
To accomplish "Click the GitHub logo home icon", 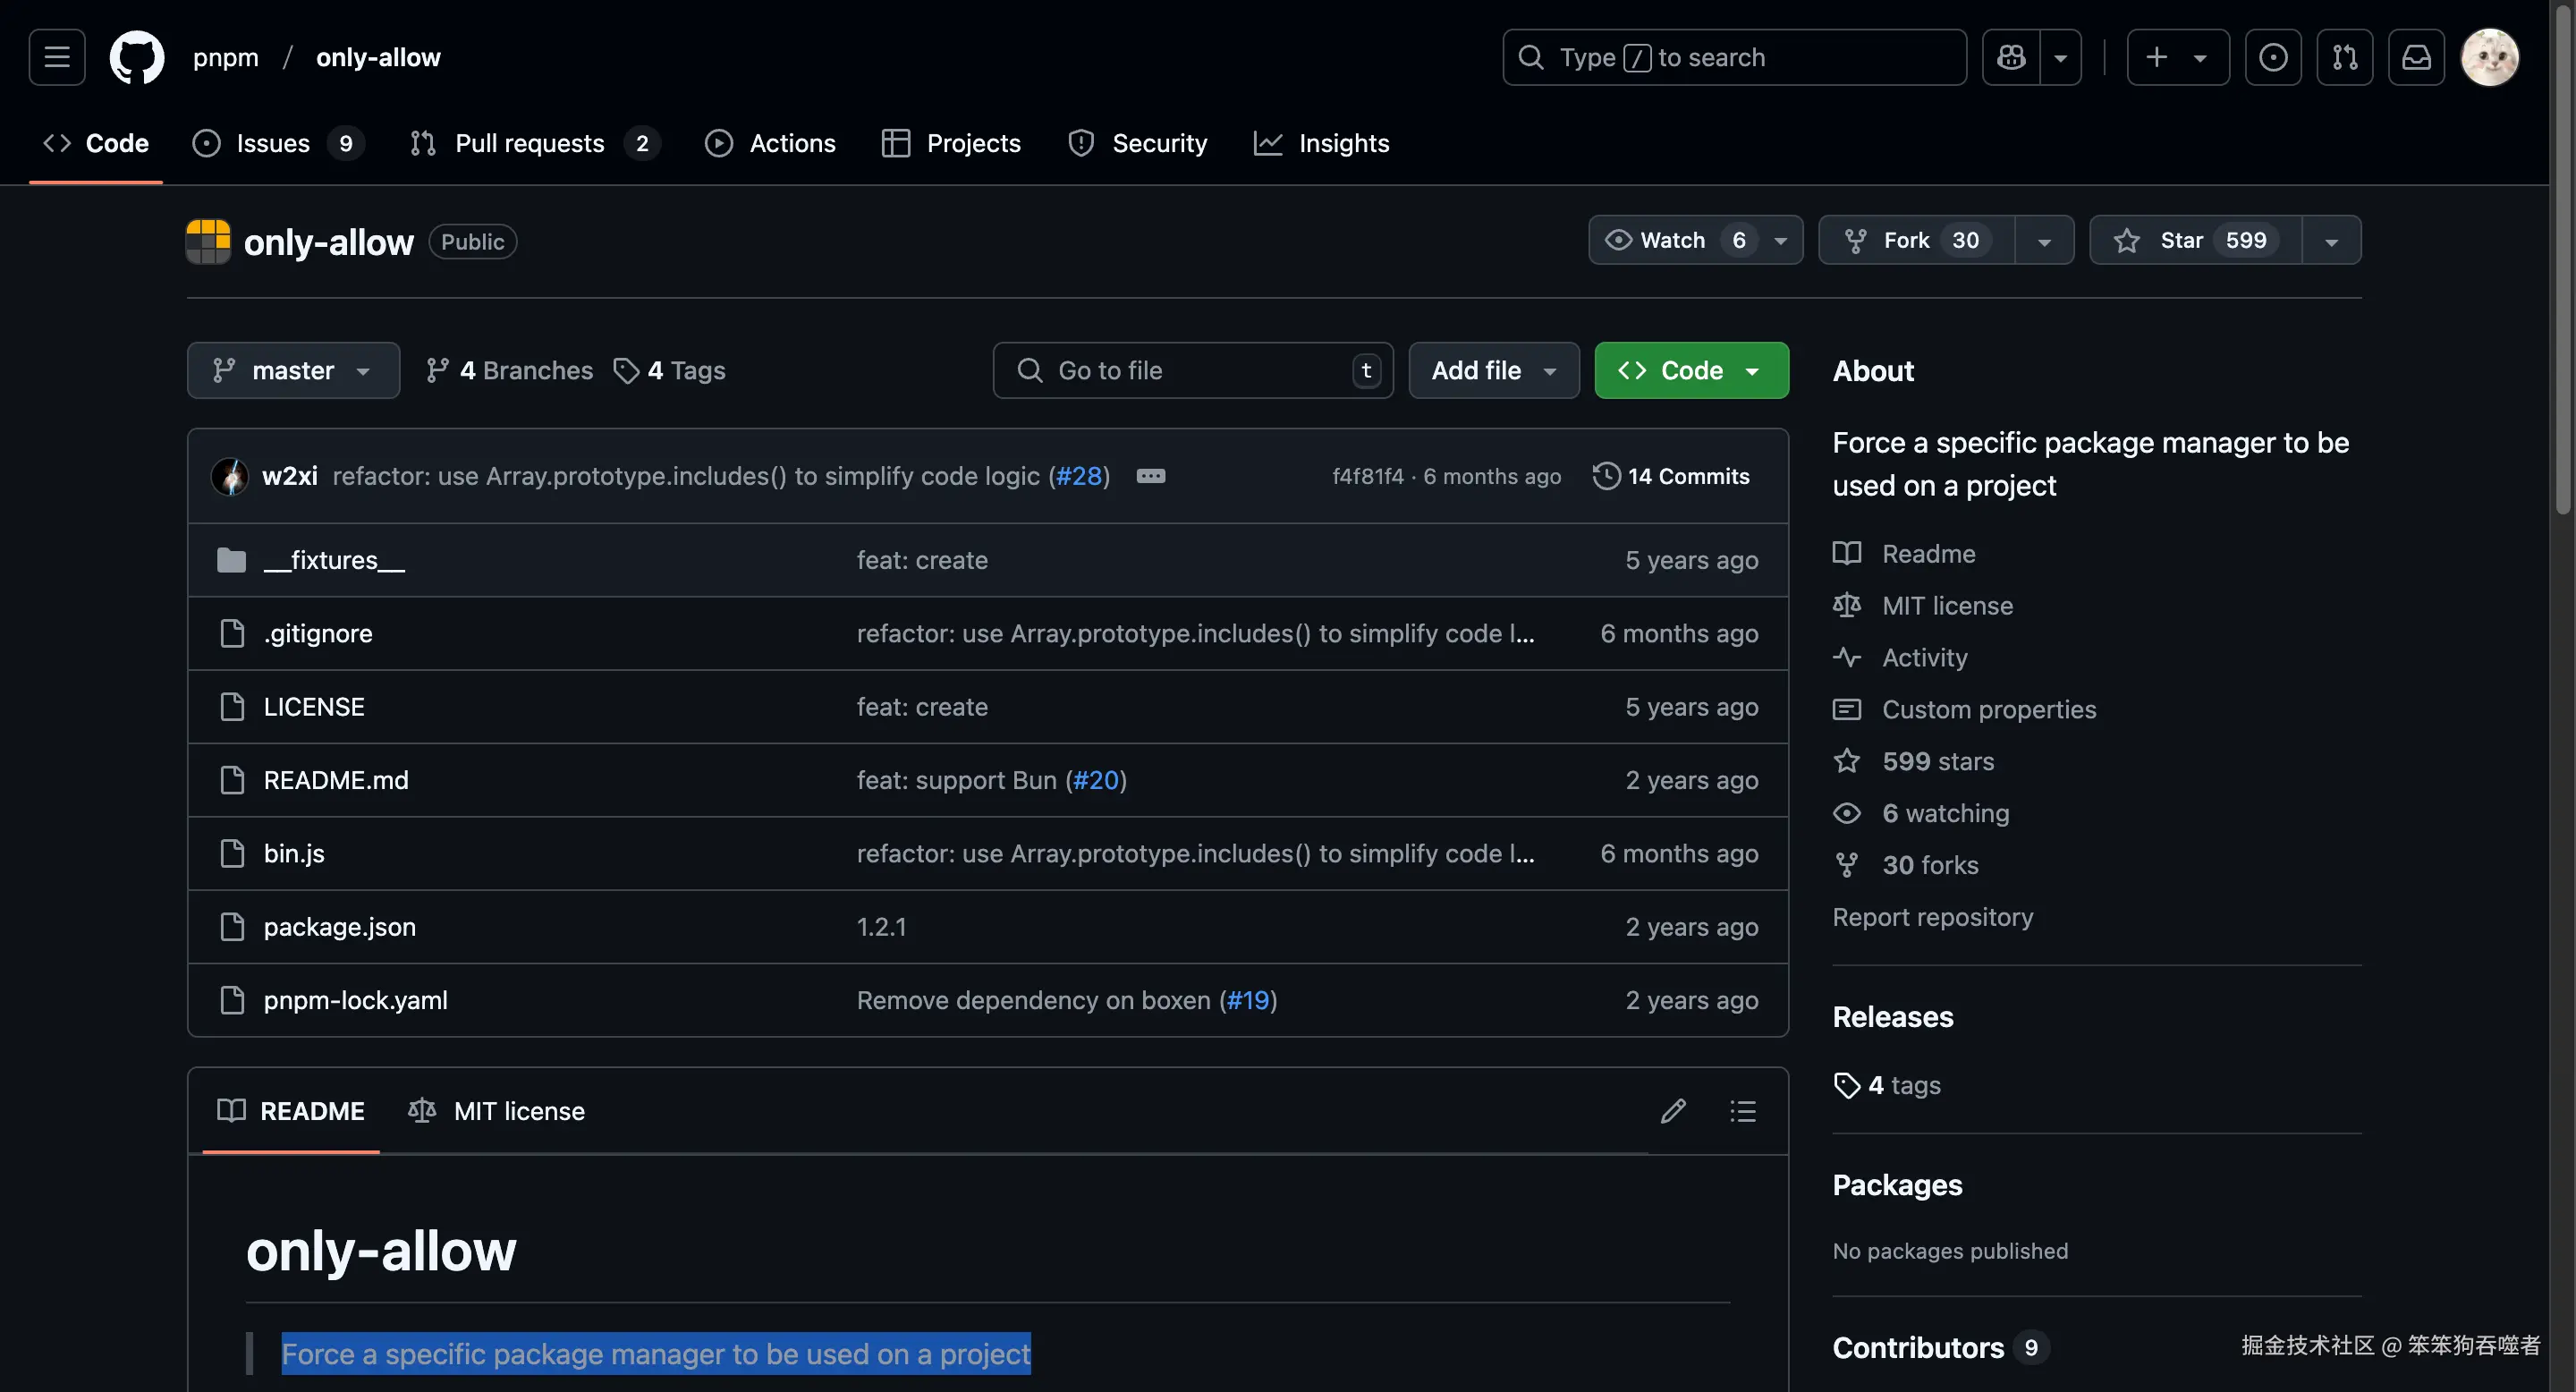I will pos(137,57).
